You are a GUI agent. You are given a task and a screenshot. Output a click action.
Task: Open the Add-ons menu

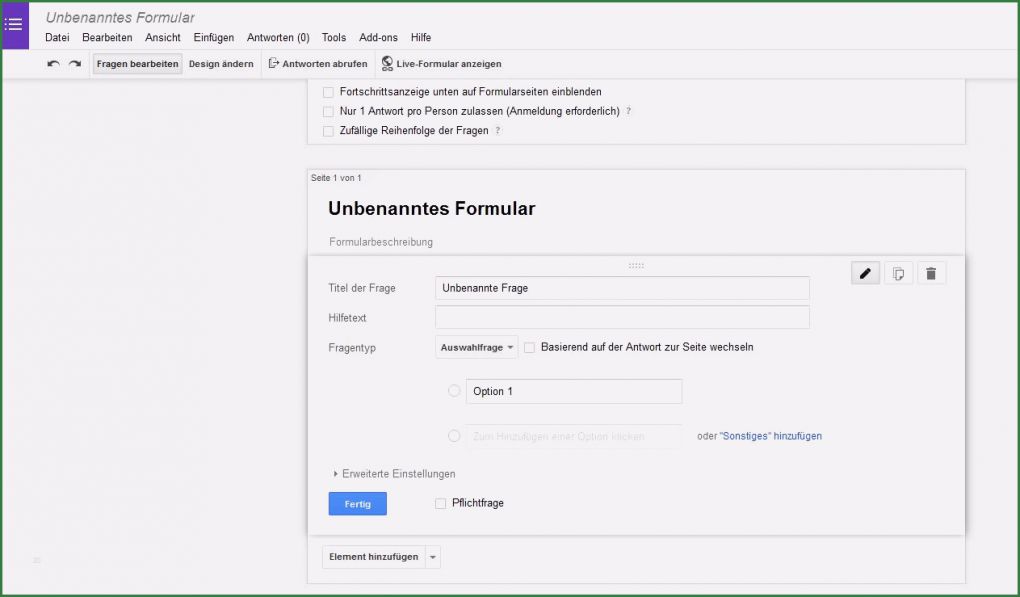(378, 37)
